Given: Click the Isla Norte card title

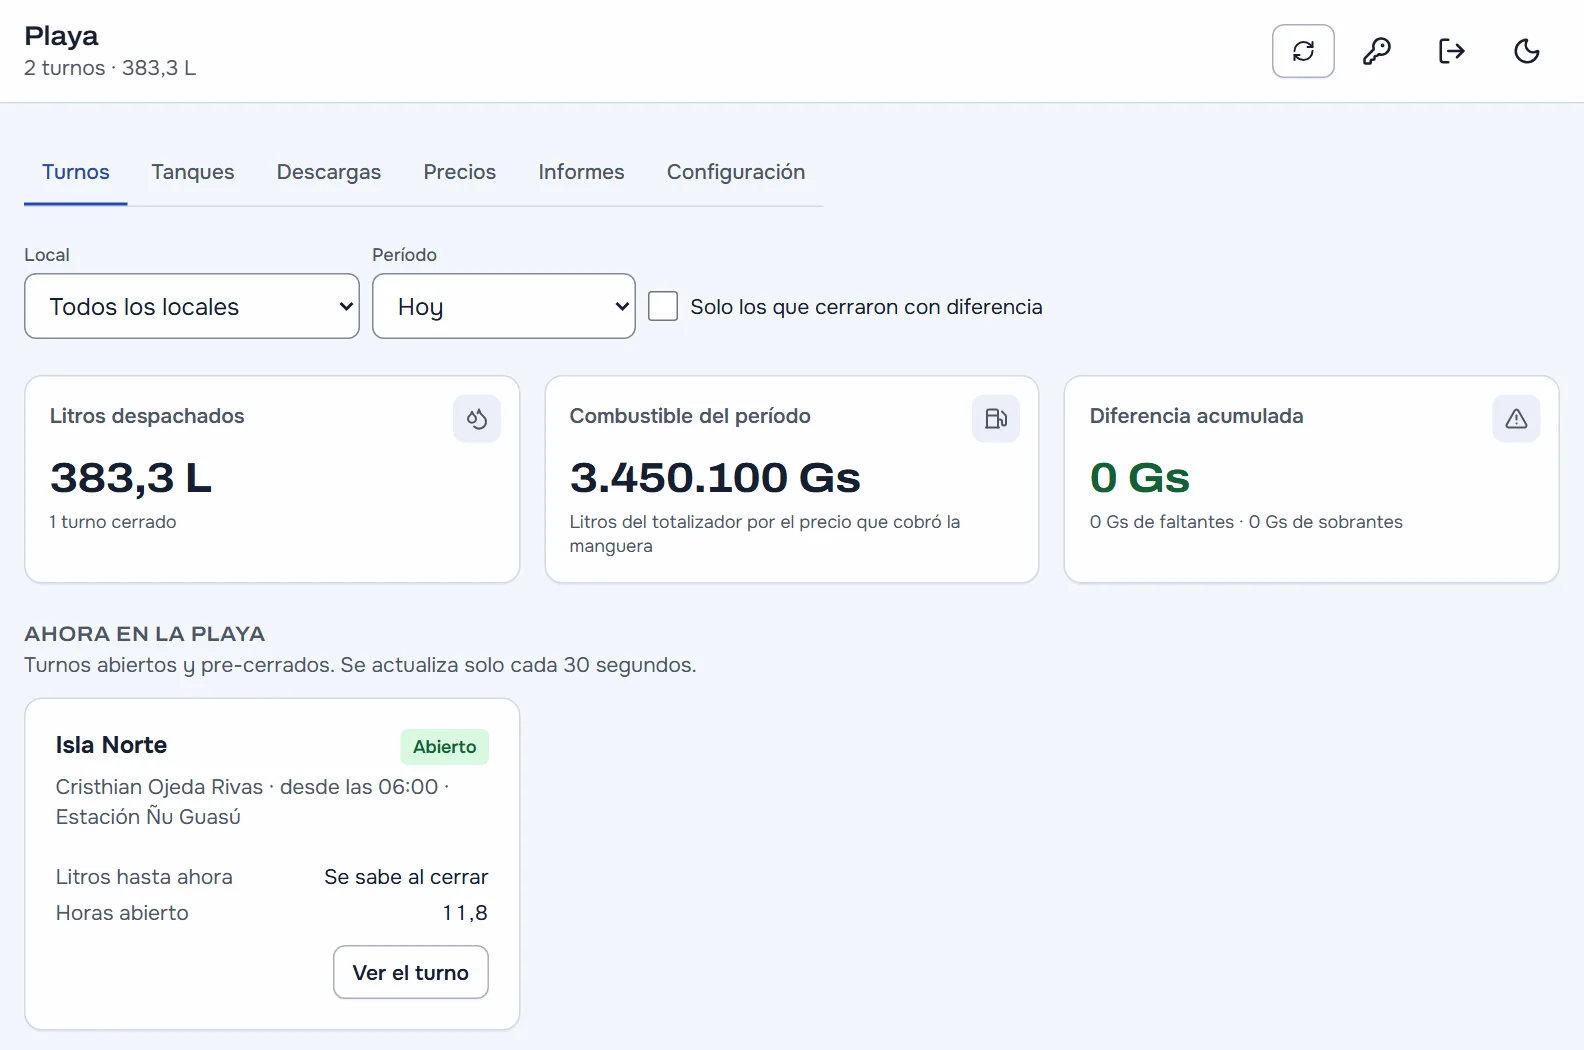Looking at the screenshot, I should click(x=111, y=745).
